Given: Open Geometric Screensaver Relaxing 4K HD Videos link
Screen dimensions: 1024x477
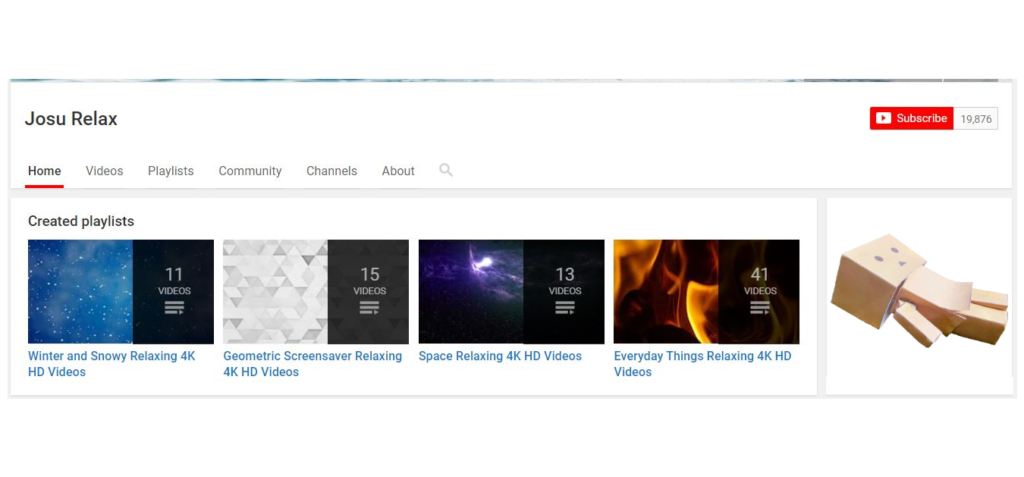Looking at the screenshot, I should [313, 364].
